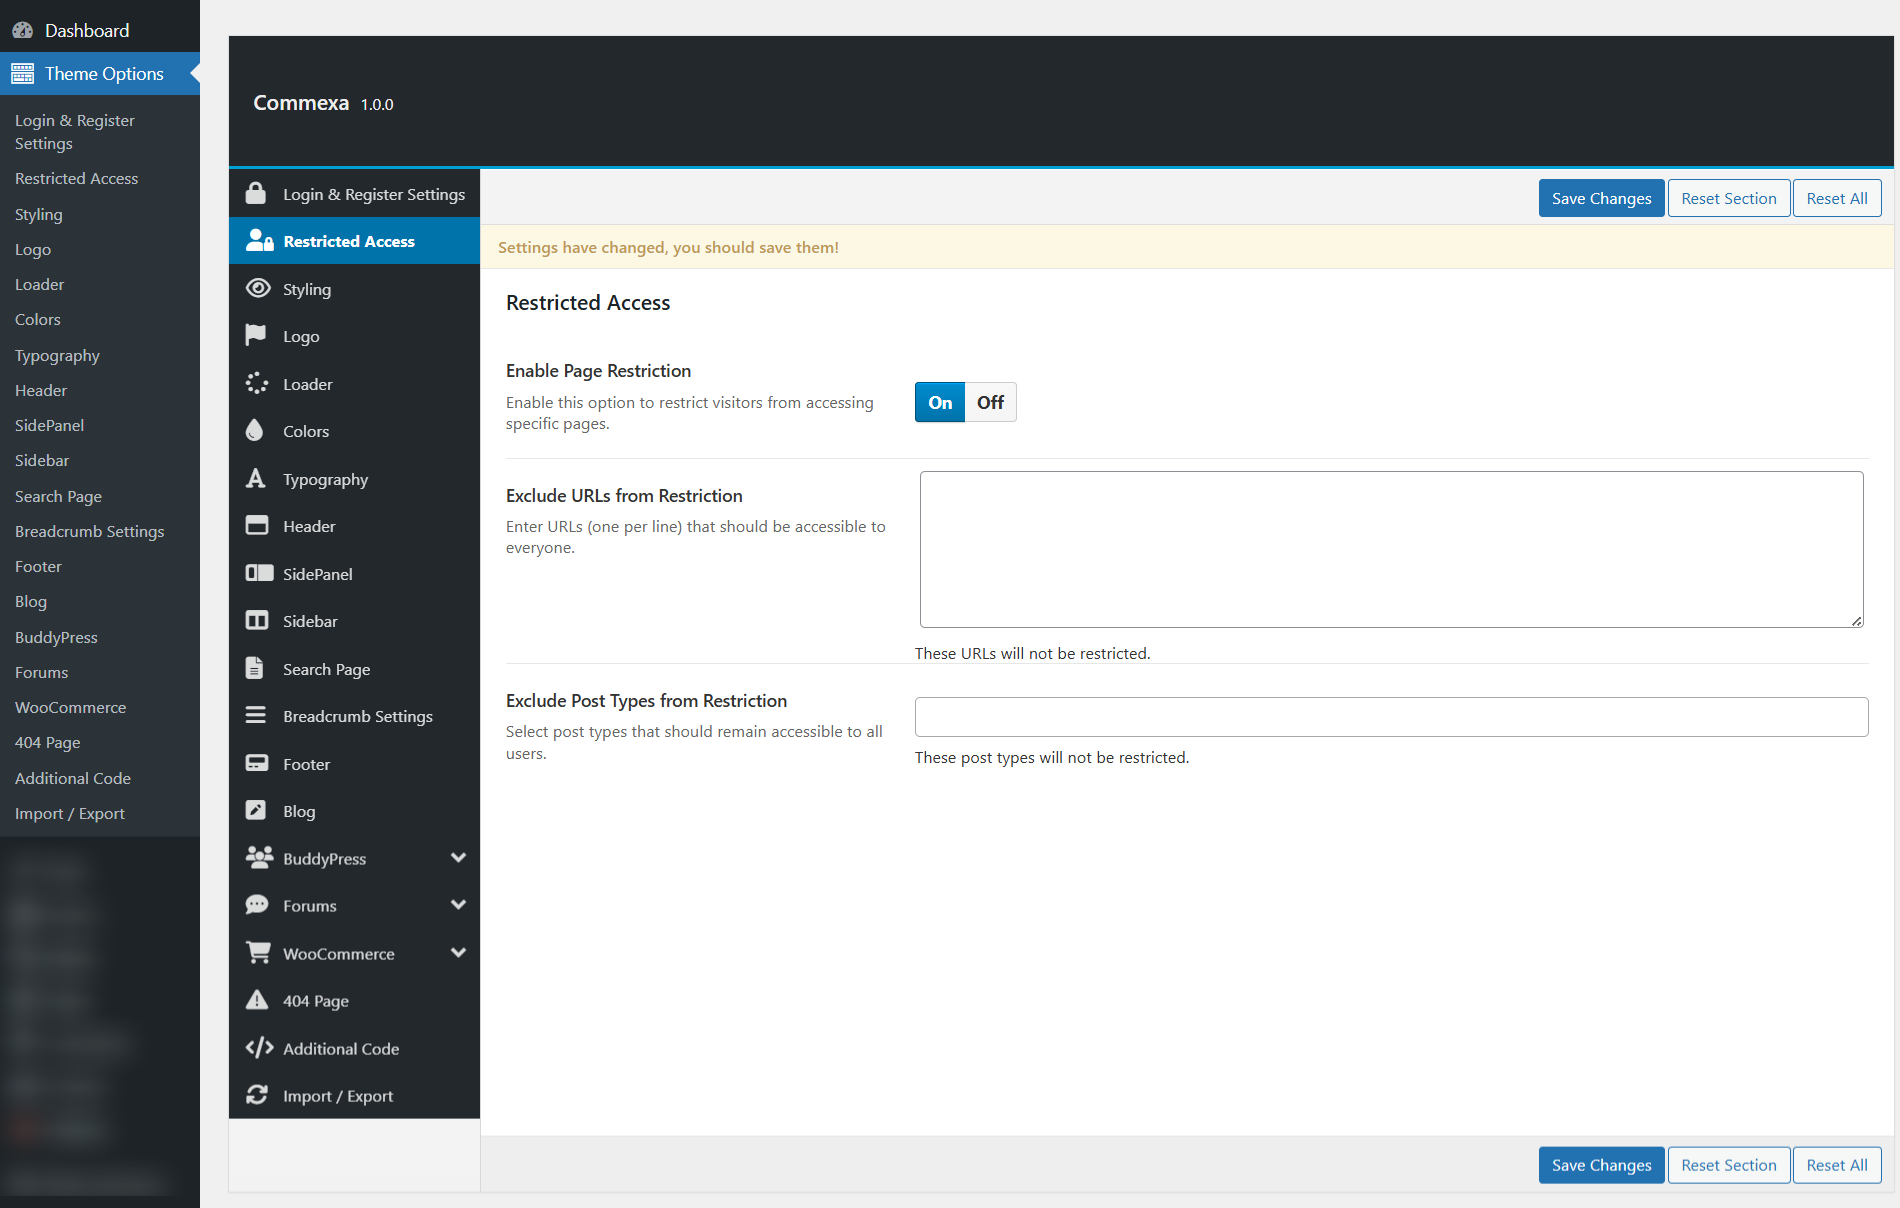Click the flag icon beside Logo
The image size is (1900, 1208).
(256, 336)
